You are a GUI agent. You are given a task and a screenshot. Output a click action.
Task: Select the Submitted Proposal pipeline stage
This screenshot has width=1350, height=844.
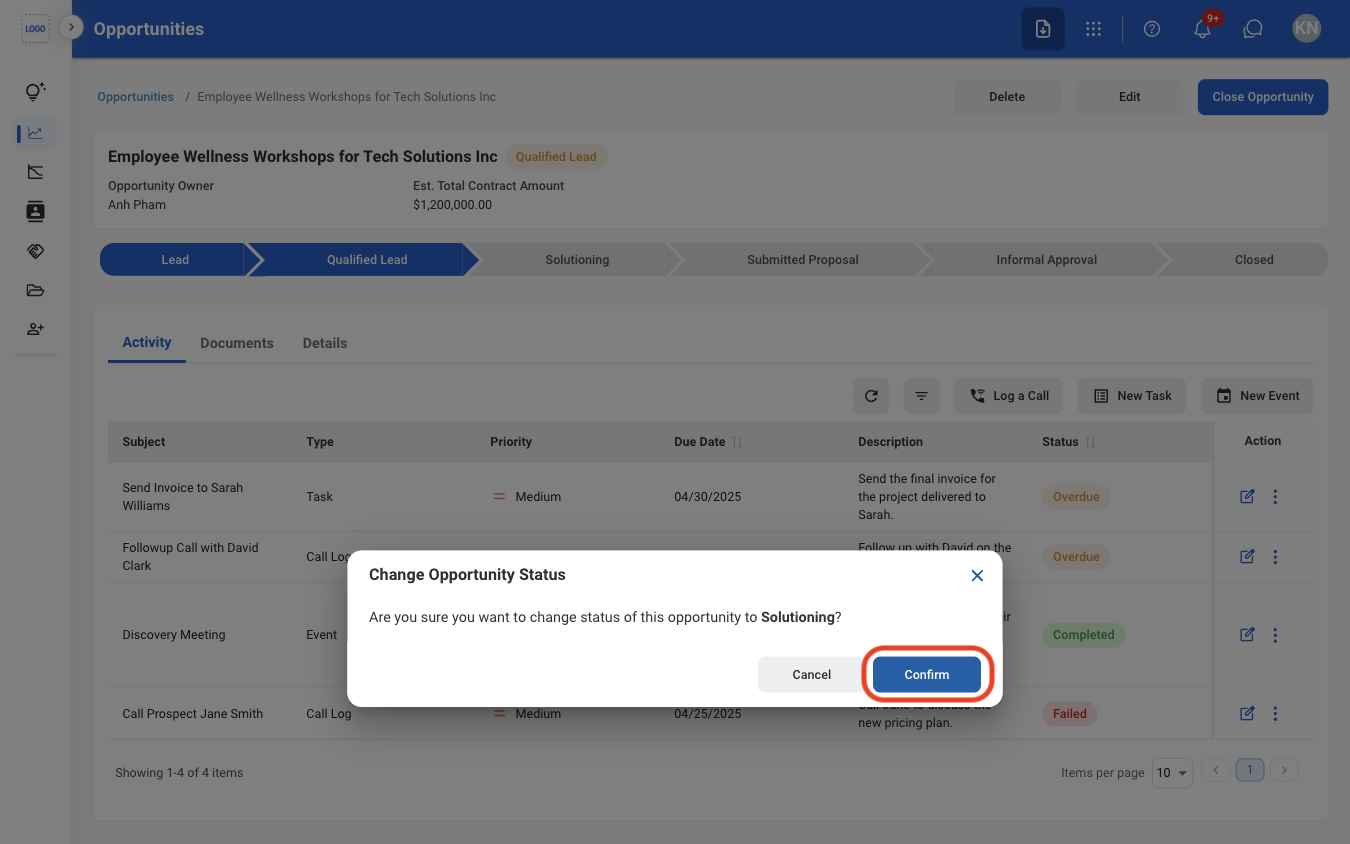coord(802,260)
